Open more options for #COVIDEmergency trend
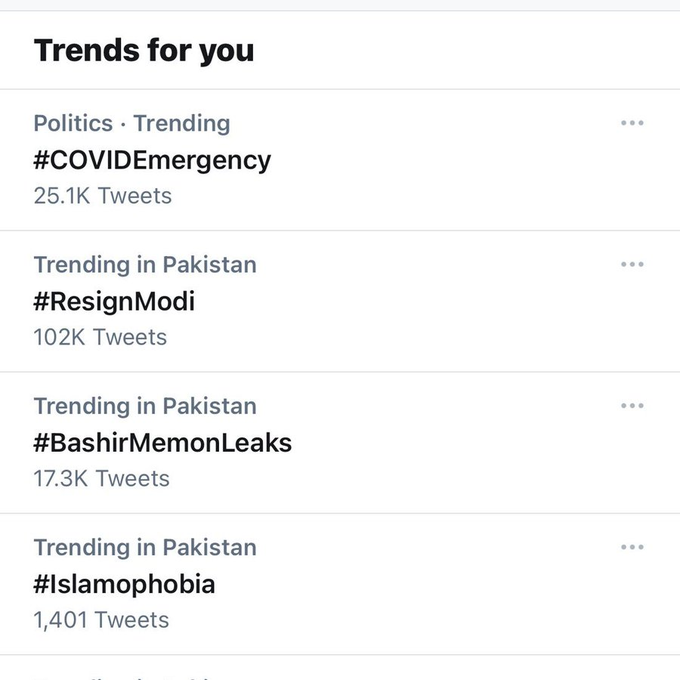680x680 pixels. (x=632, y=123)
